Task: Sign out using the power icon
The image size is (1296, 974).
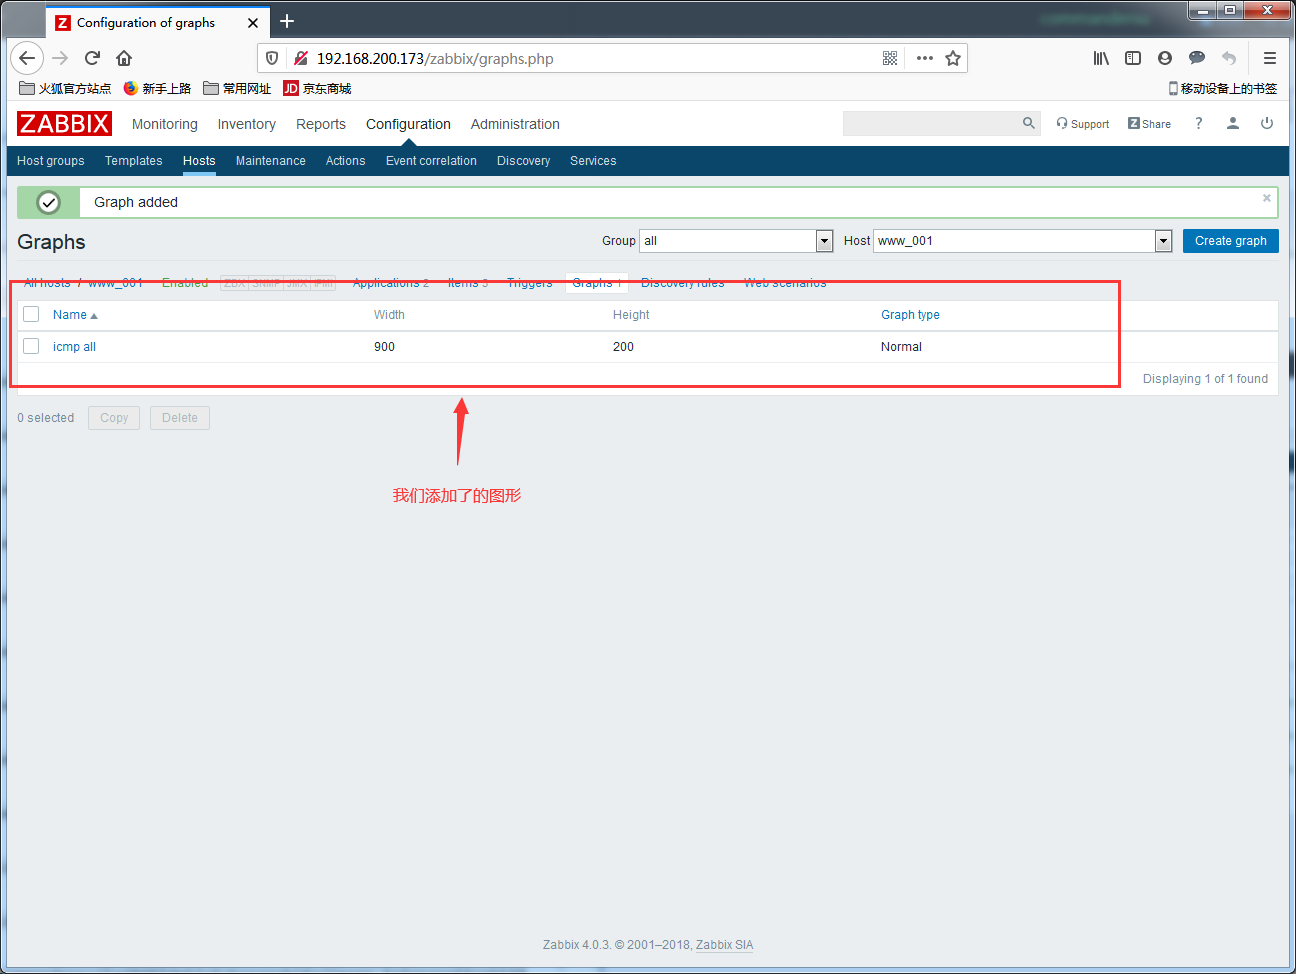Action: (x=1267, y=123)
